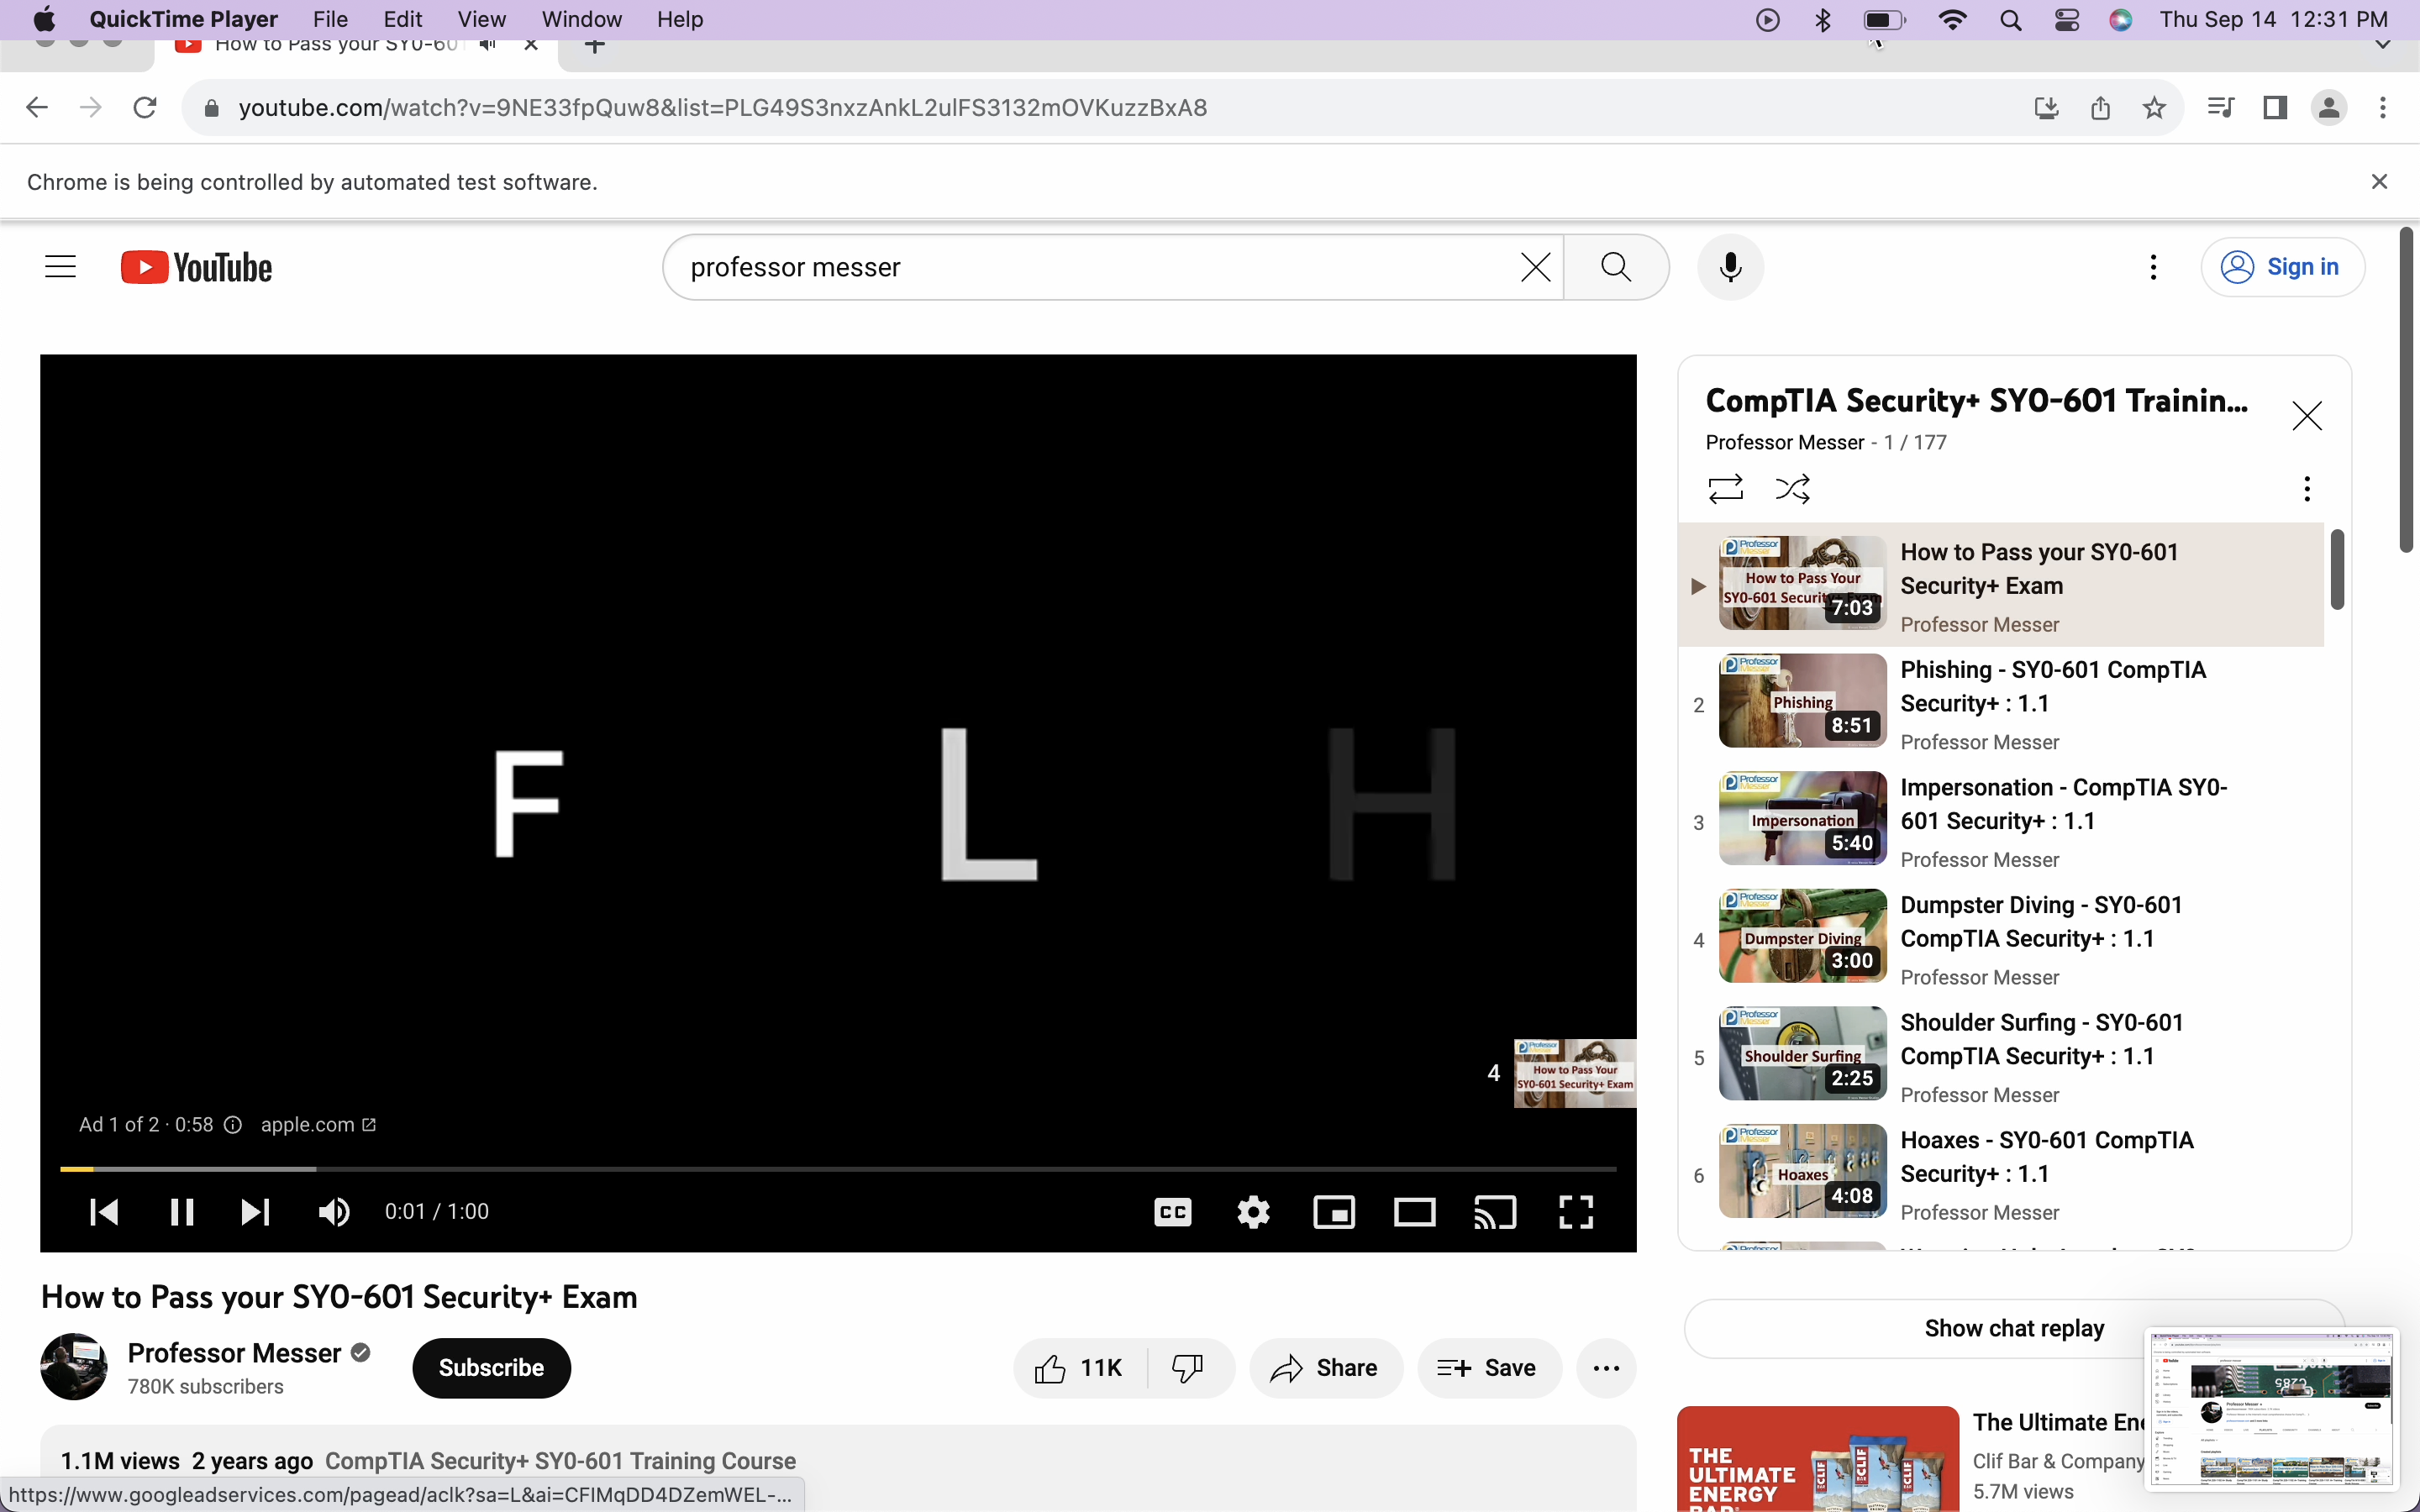
Task: Open Chrome three-dot menu
Action: (2383, 108)
